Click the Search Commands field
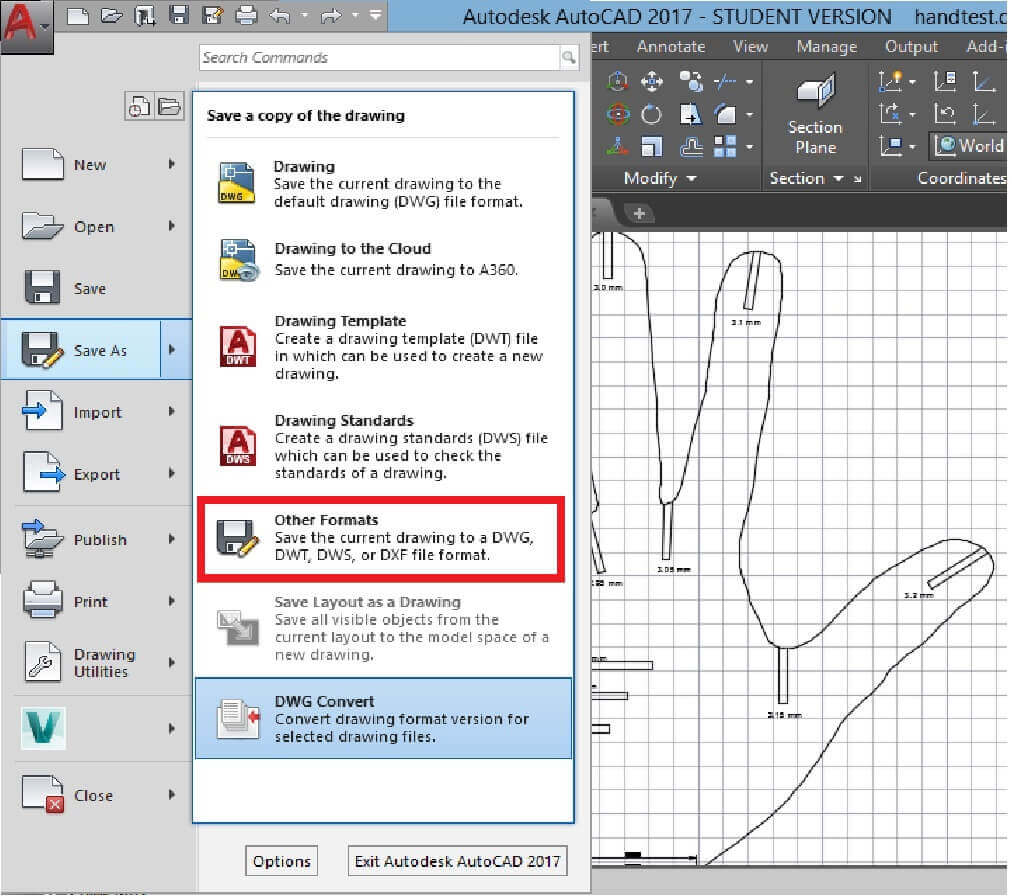 (x=380, y=57)
